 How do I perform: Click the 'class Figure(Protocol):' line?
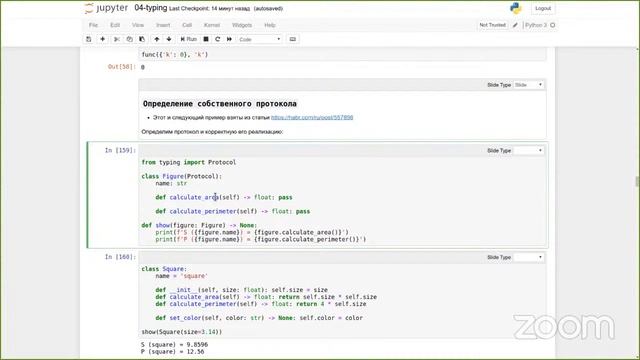(182, 176)
